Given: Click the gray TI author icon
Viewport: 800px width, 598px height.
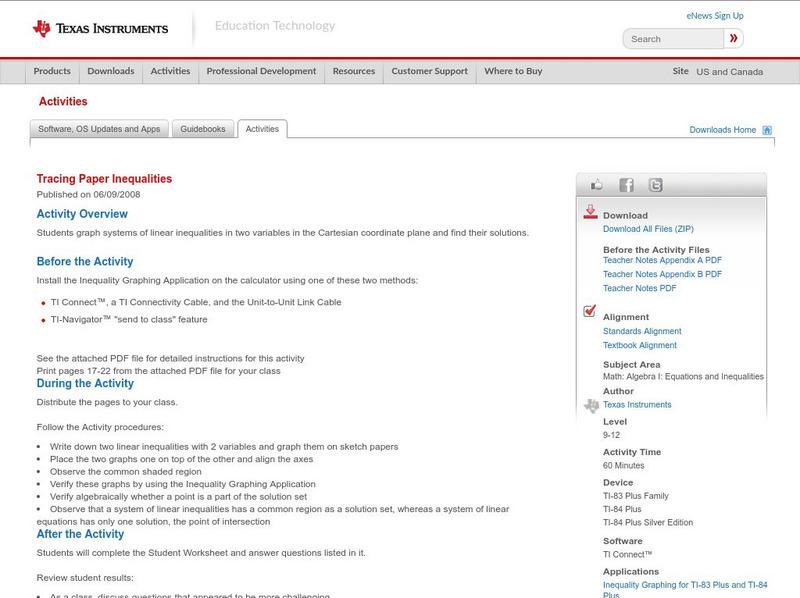Looking at the screenshot, I should (591, 406).
